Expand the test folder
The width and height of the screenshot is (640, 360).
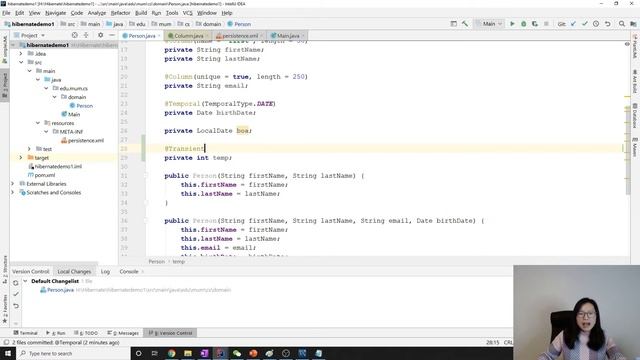coord(29,149)
